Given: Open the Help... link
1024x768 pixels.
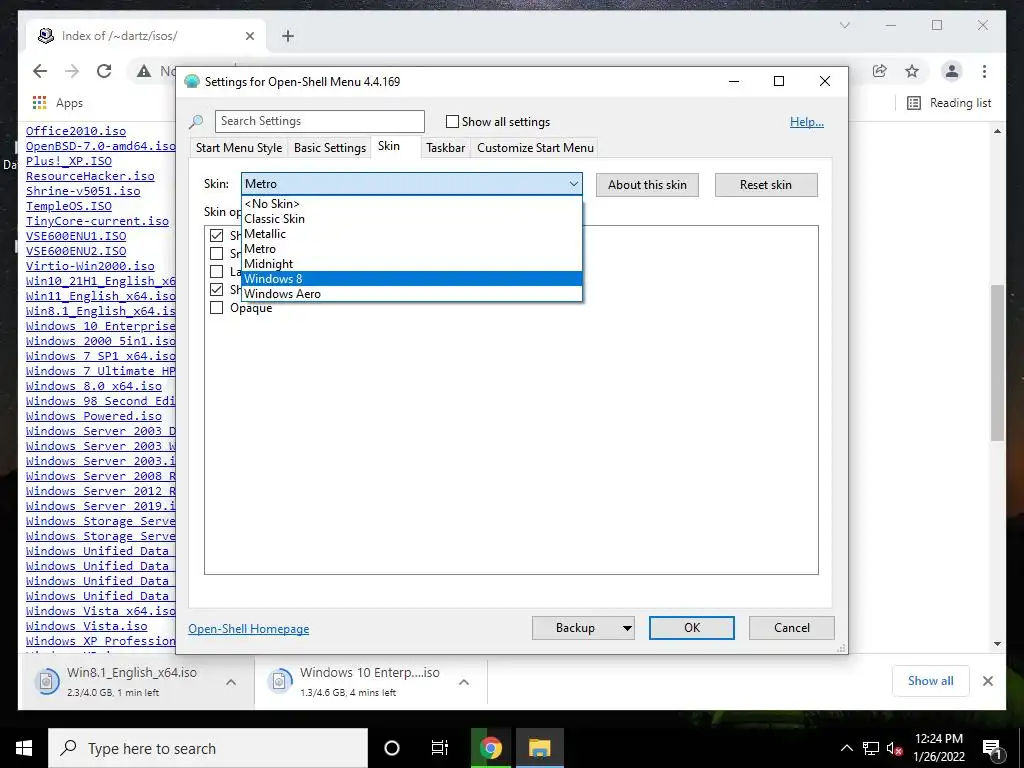Looking at the screenshot, I should pos(807,122).
